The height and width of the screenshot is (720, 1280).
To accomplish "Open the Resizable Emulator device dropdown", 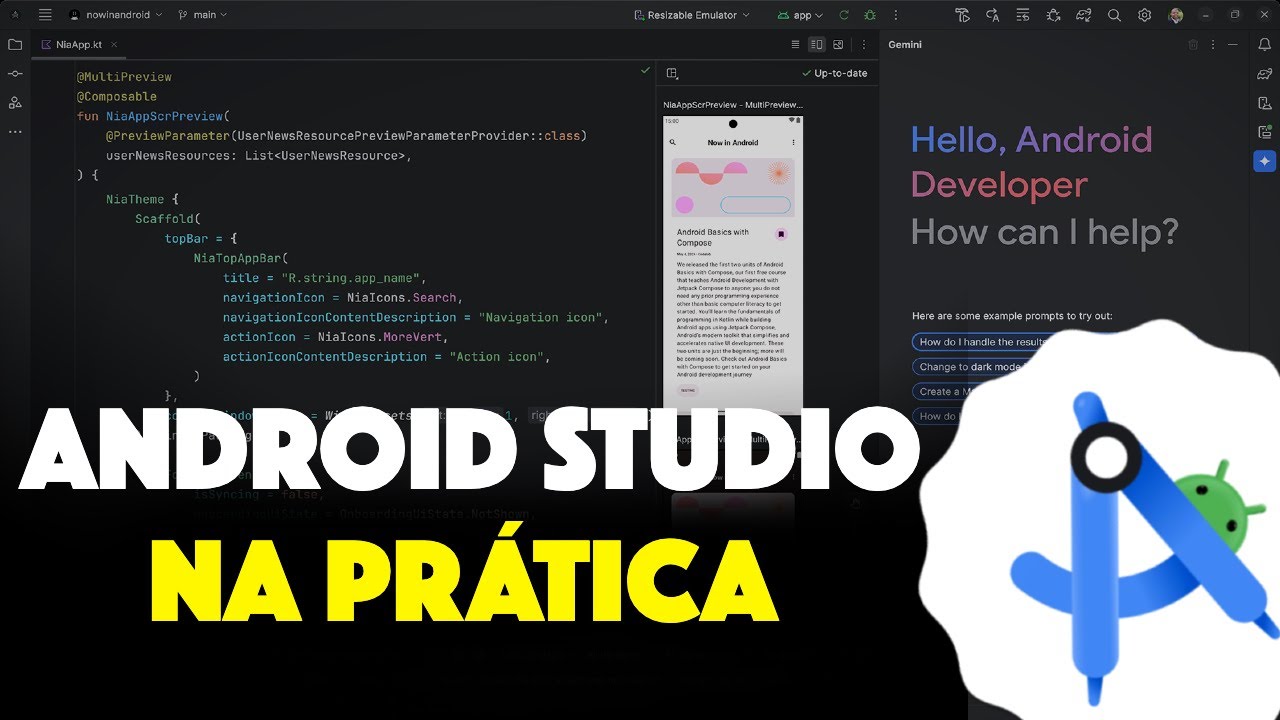I will pyautogui.click(x=692, y=15).
